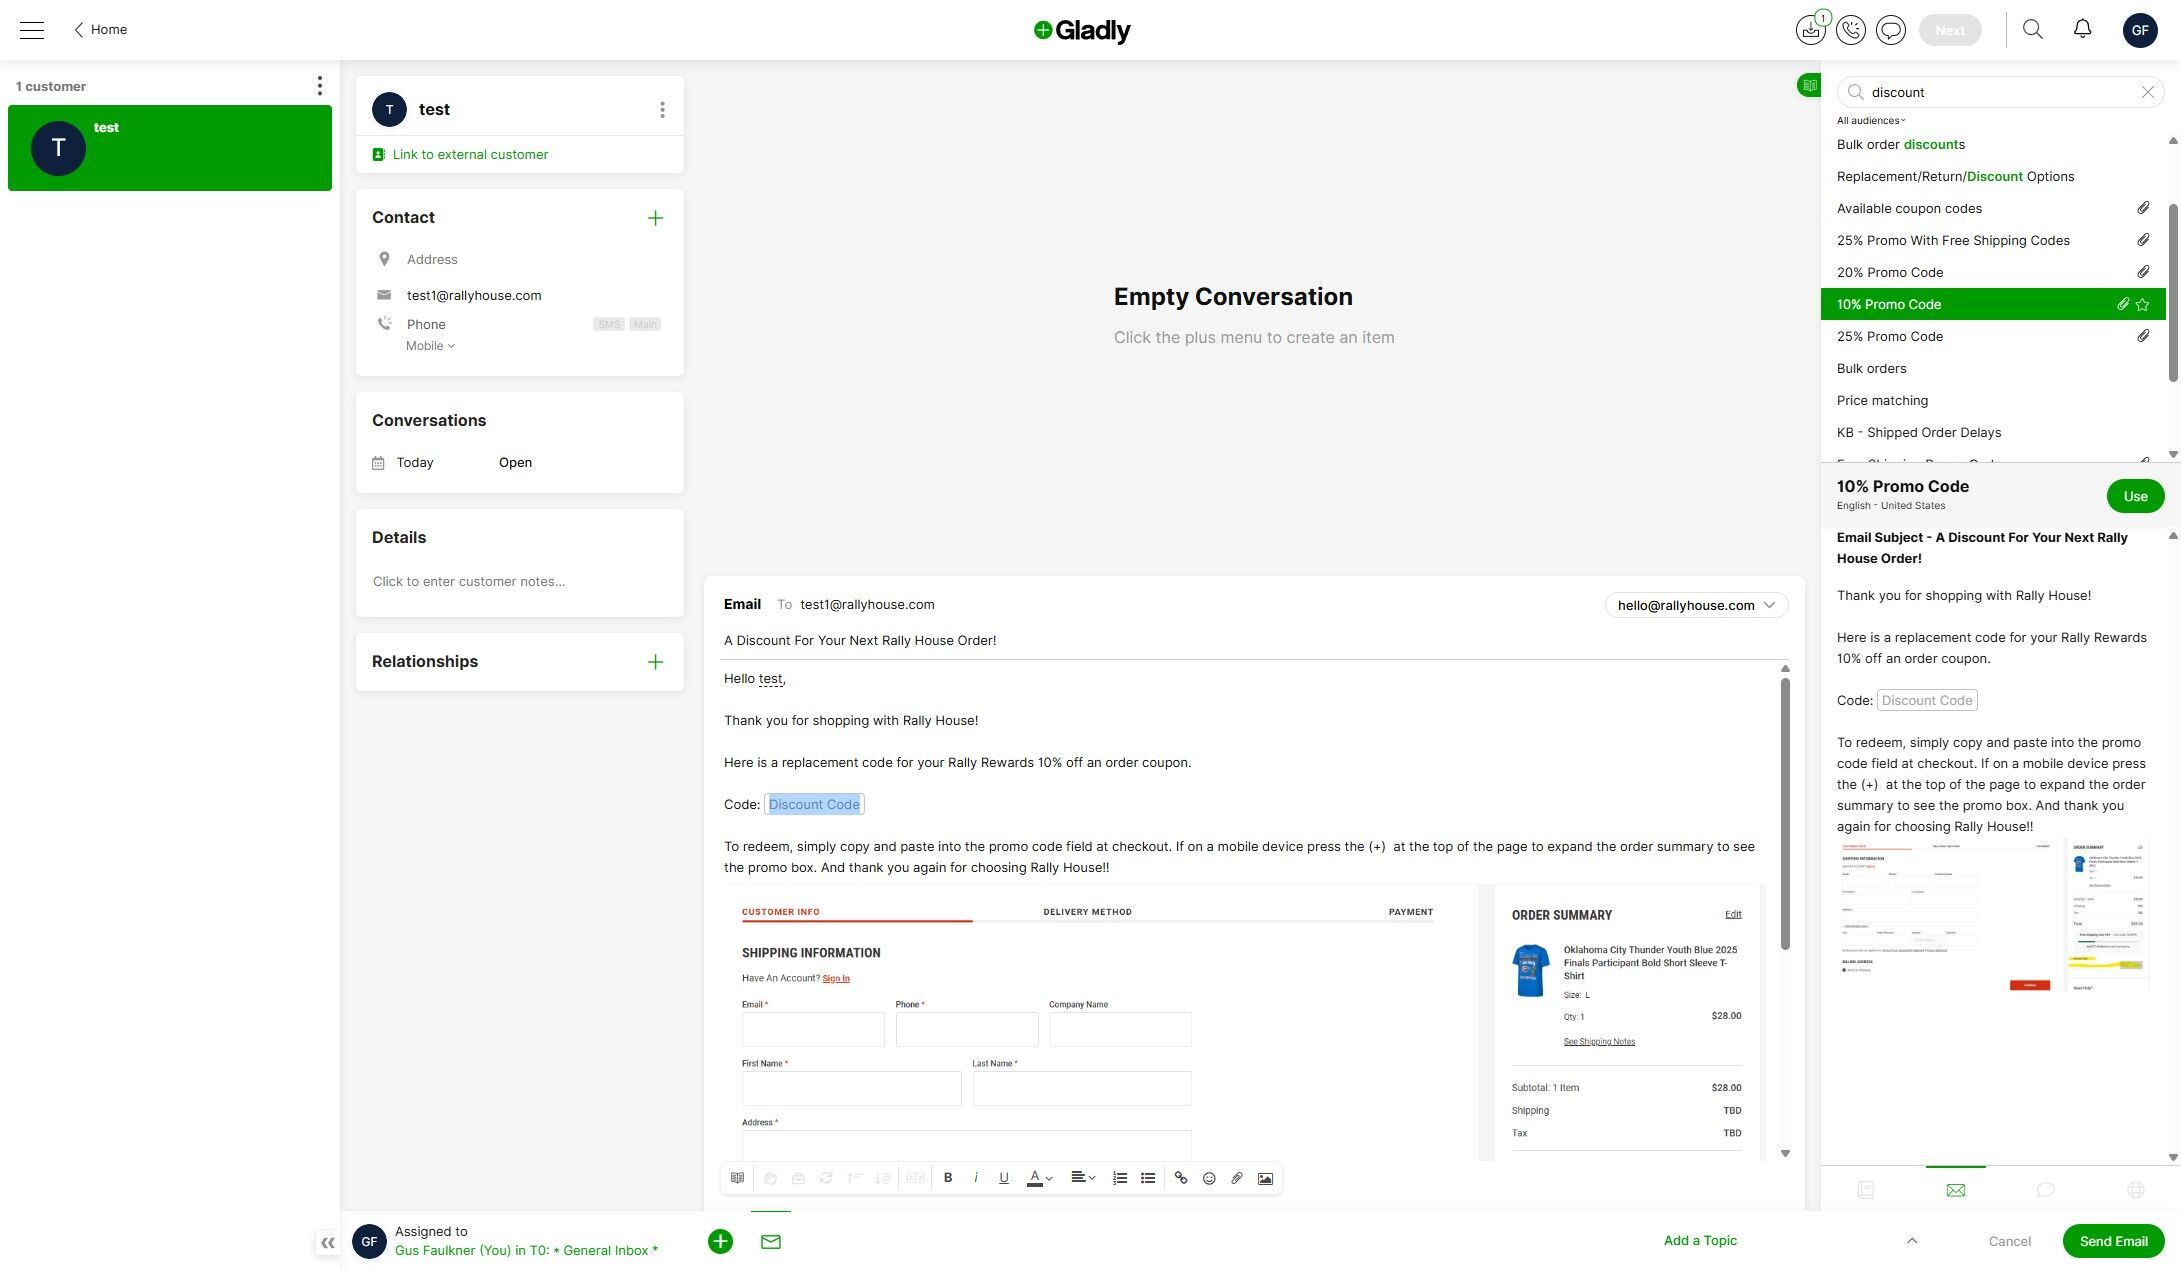Open the emoji picker
This screenshot has height=1271, width=2181.
(x=1209, y=1178)
